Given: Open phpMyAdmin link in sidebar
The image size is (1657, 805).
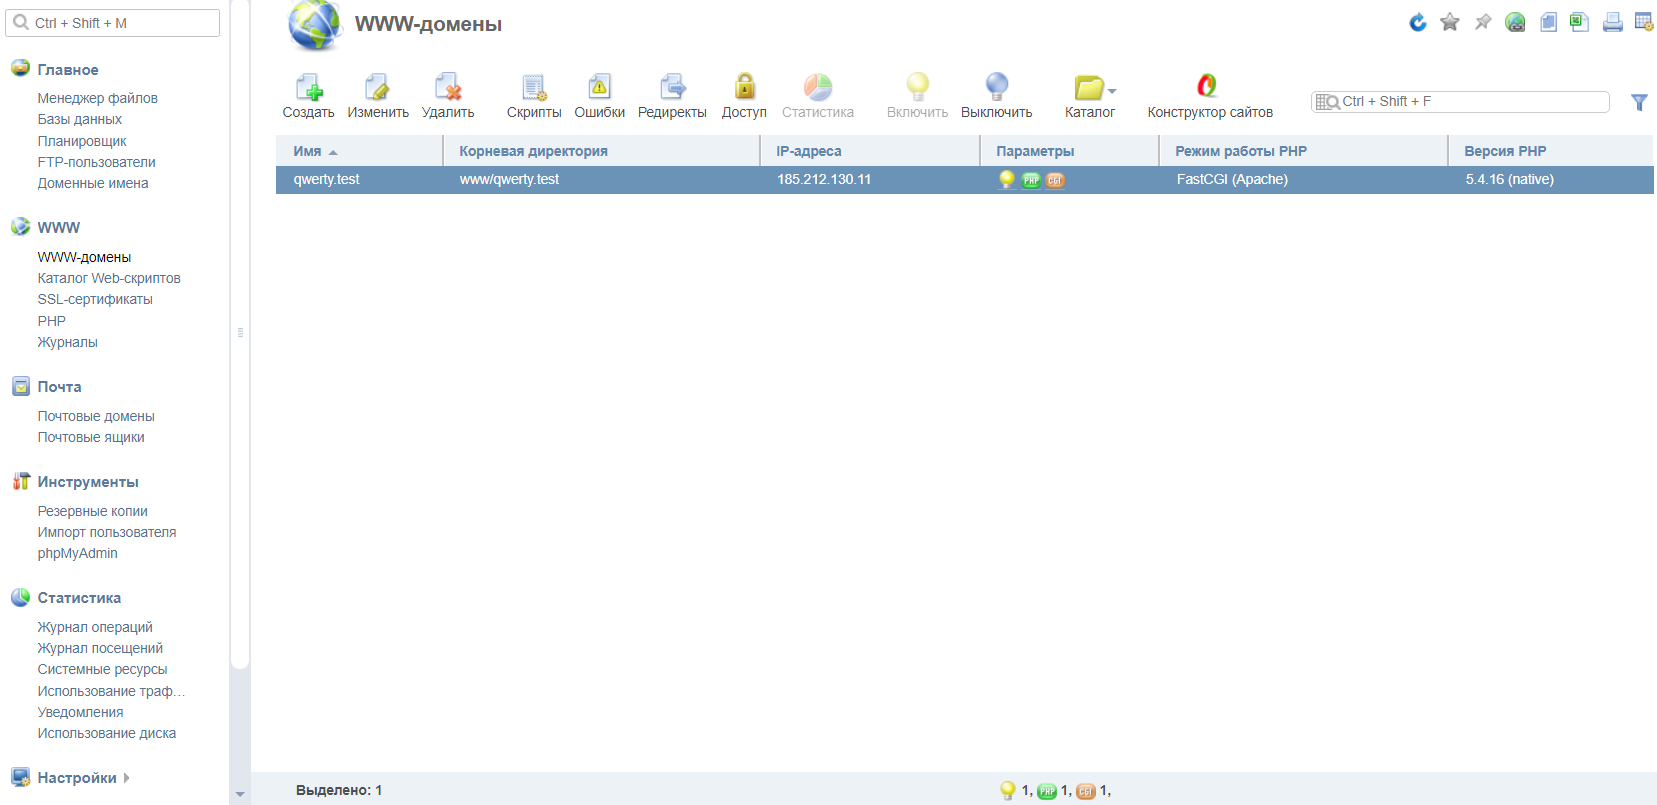Looking at the screenshot, I should click(77, 553).
